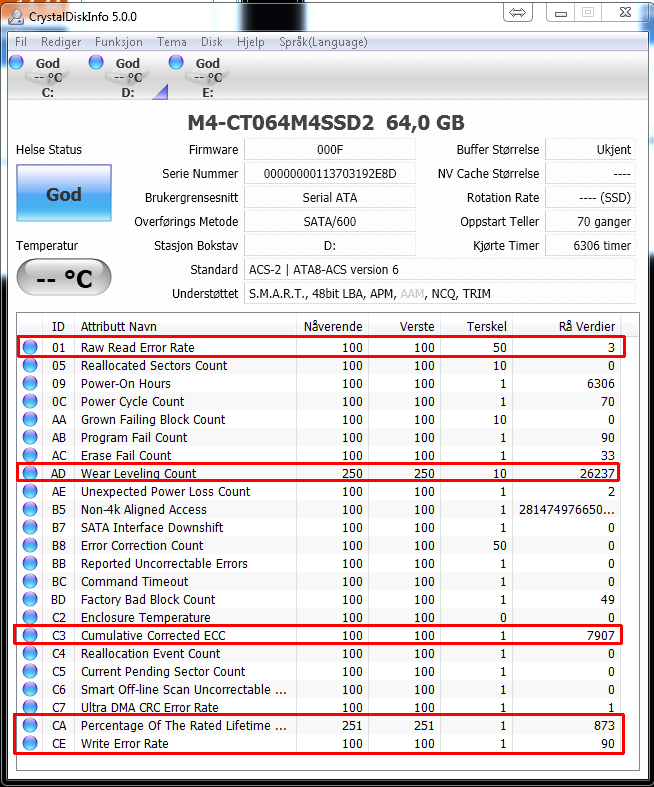
Task: Click the Attributt Navn column header
Action: click(x=185, y=327)
